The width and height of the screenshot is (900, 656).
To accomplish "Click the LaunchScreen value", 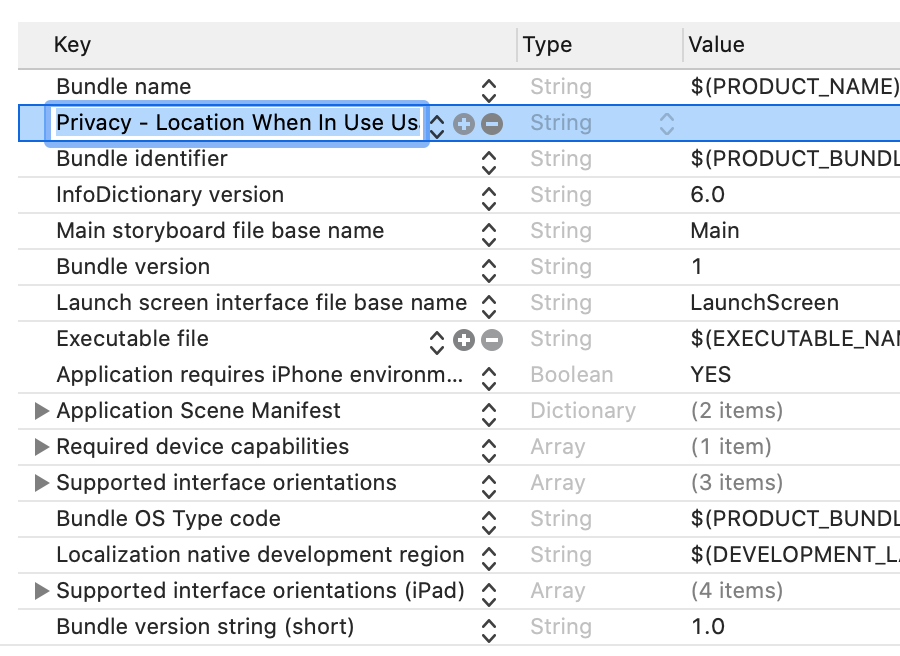I will [x=764, y=303].
